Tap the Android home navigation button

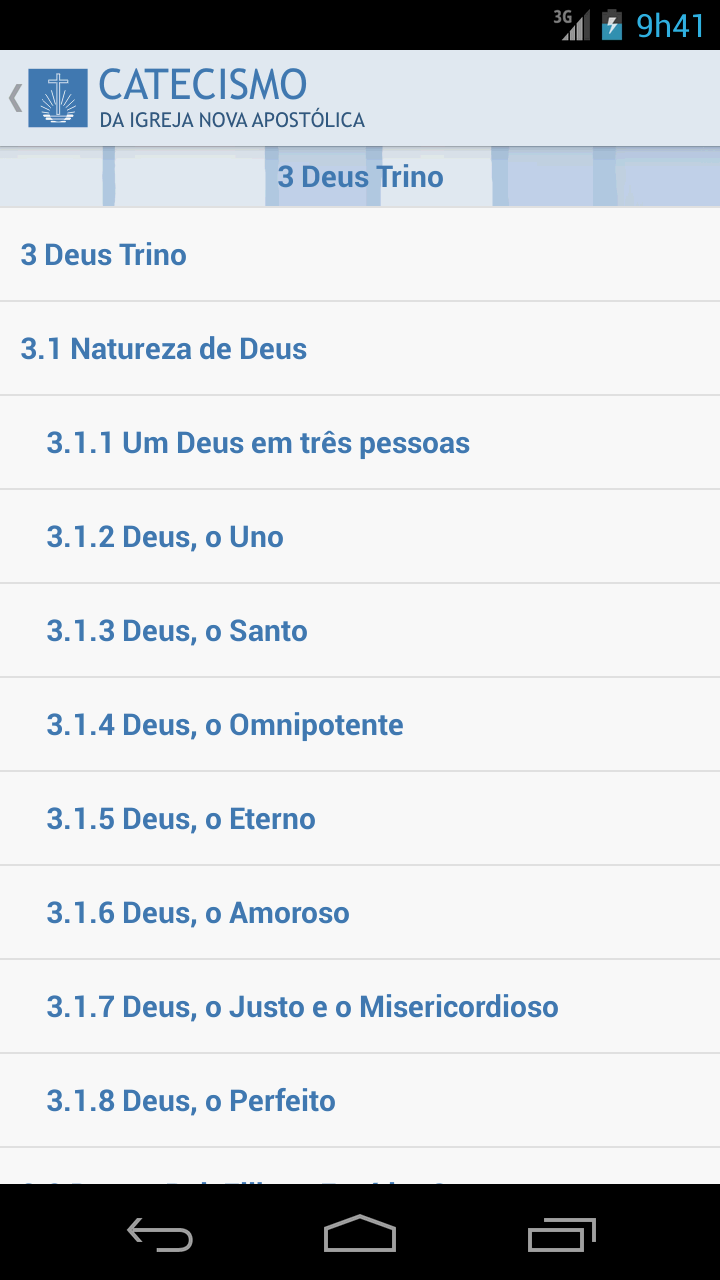coord(360,1234)
